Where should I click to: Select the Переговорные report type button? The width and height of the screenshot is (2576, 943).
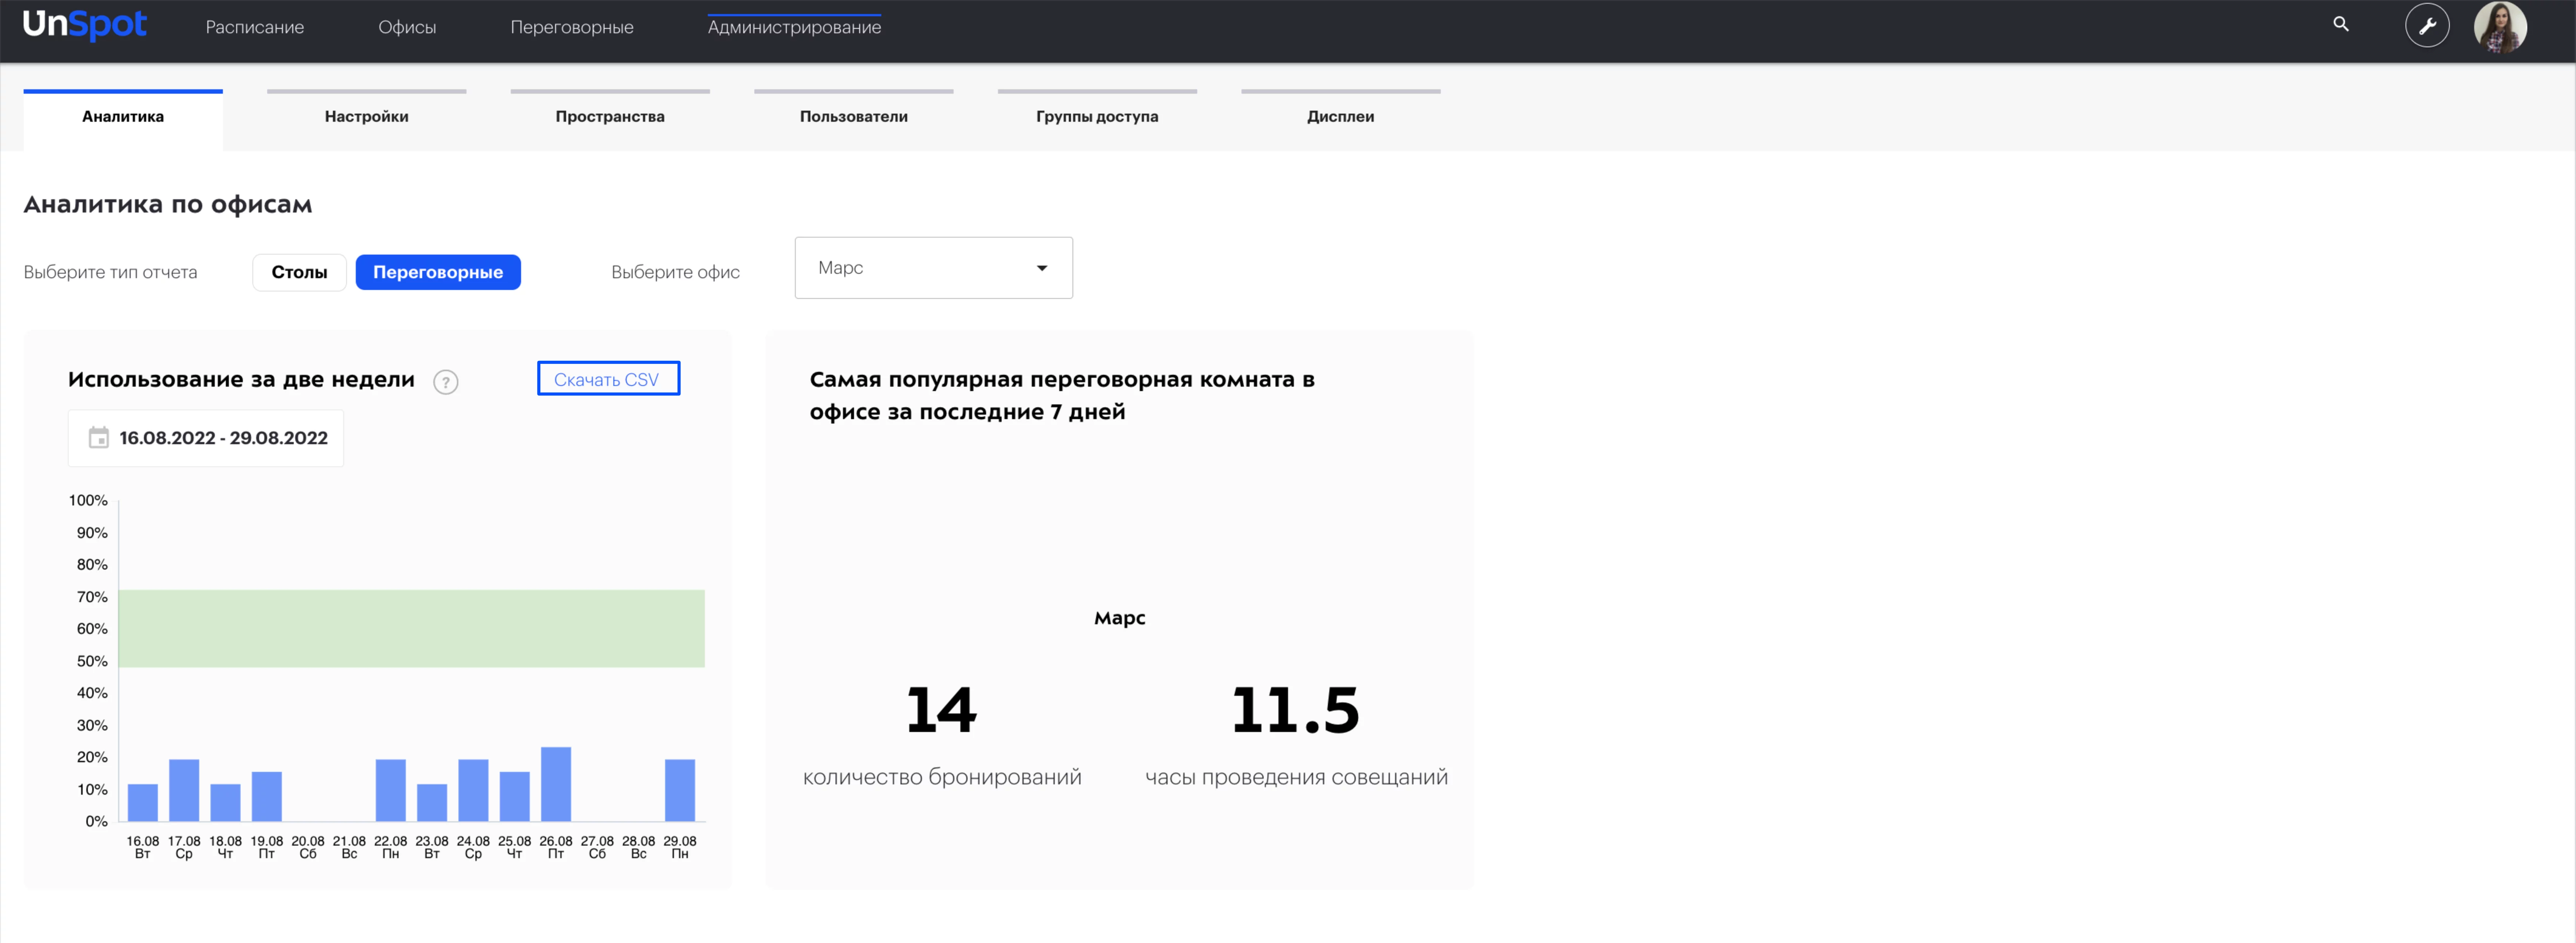(438, 272)
